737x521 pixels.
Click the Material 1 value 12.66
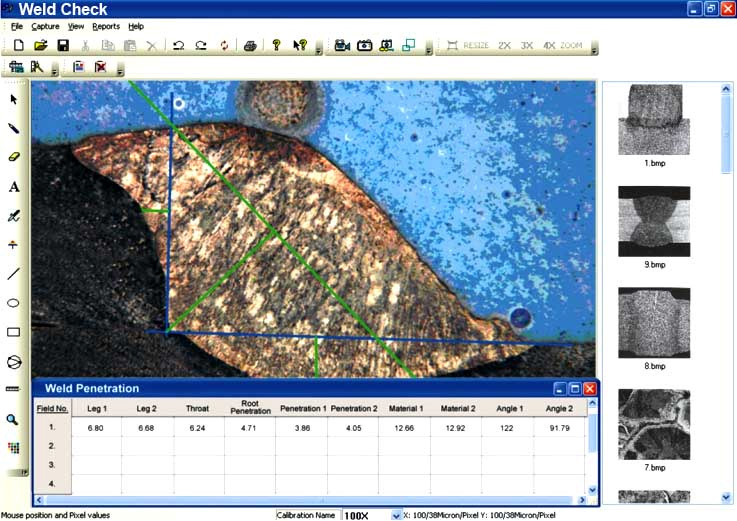[404, 428]
